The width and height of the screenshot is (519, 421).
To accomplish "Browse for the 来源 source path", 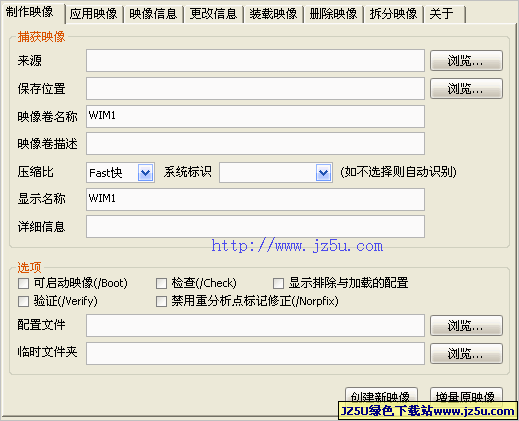I will [466, 60].
